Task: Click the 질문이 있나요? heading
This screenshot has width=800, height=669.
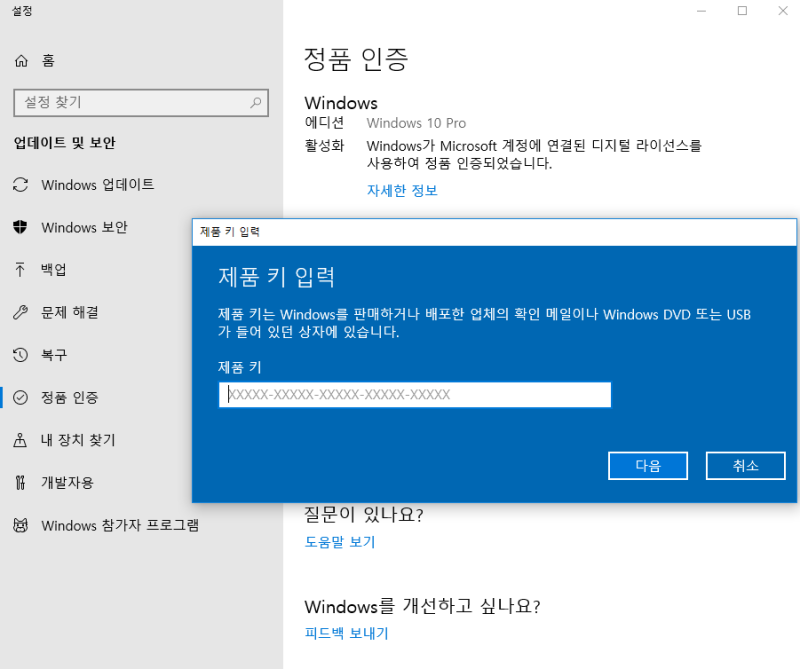Action: tap(364, 514)
